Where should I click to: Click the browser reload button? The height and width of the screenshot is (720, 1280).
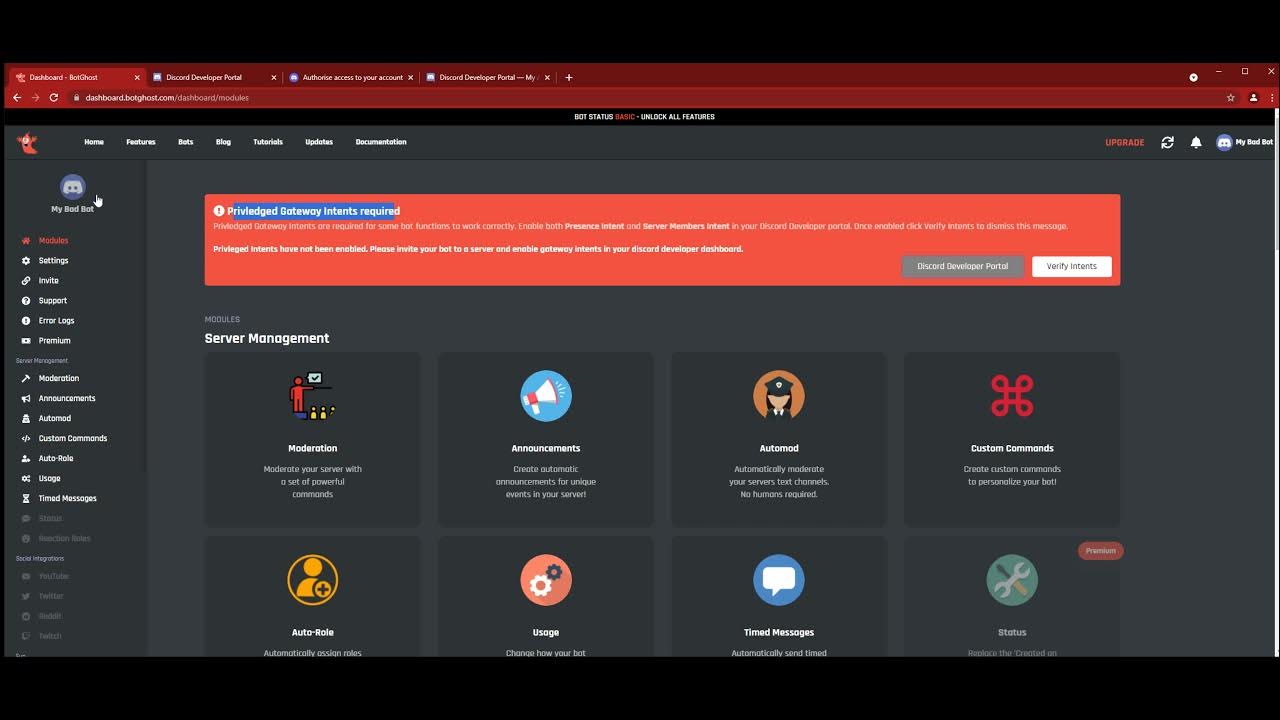(54, 97)
